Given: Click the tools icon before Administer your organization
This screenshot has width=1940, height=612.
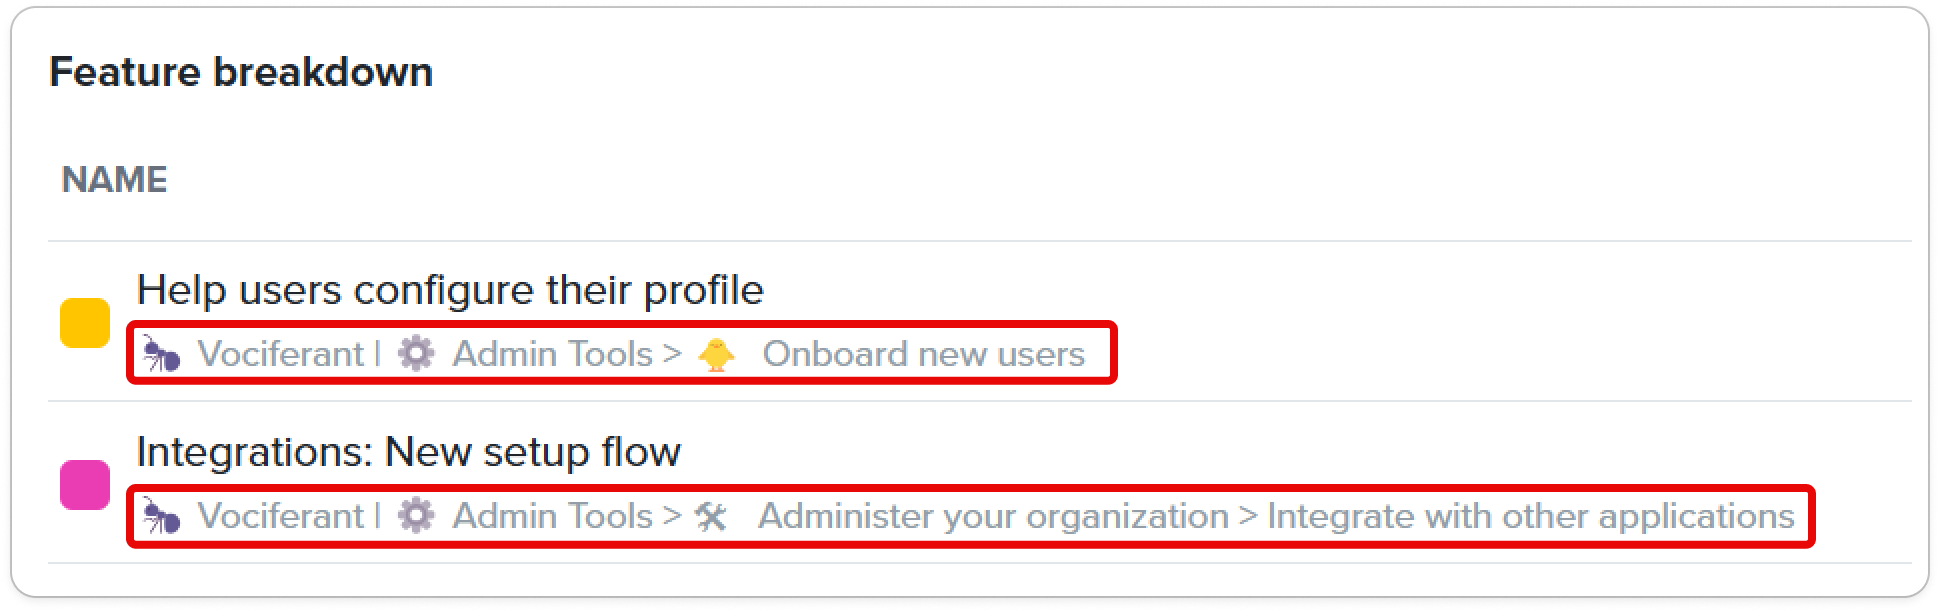Looking at the screenshot, I should (x=711, y=516).
